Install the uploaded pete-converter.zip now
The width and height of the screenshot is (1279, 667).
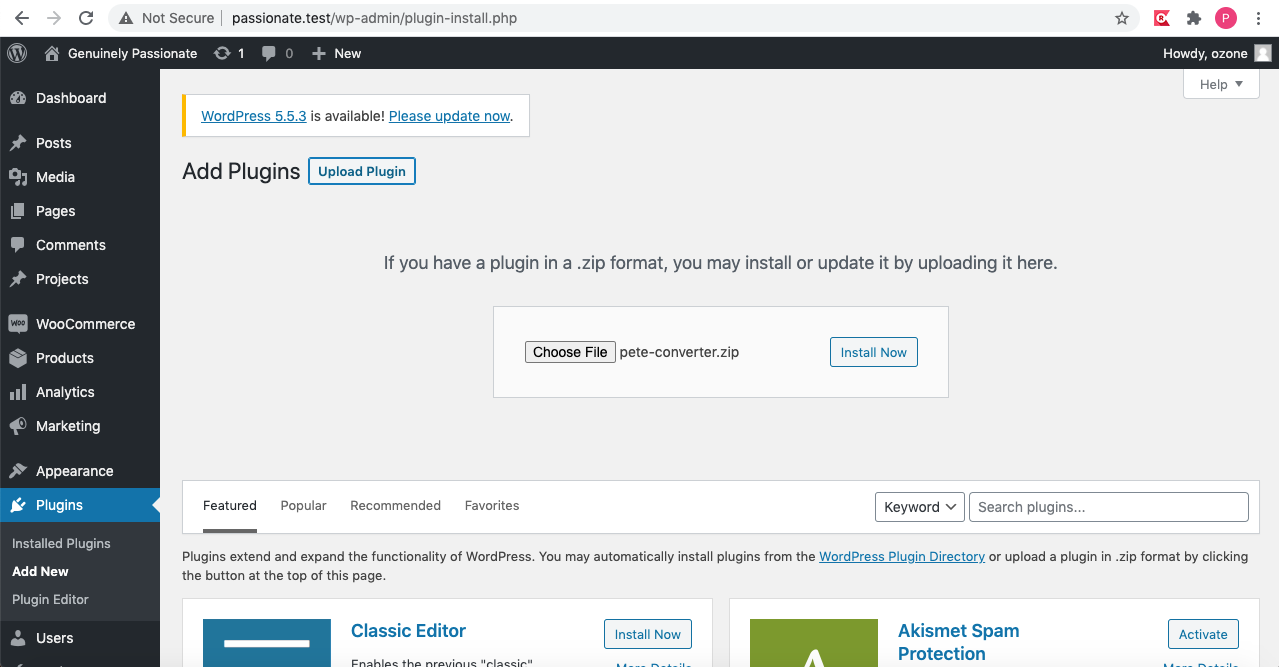tap(873, 352)
